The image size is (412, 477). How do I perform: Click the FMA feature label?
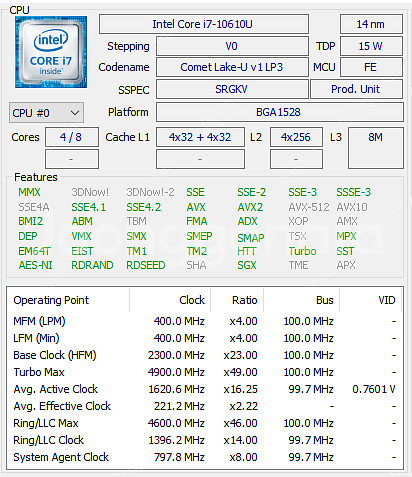click(197, 221)
